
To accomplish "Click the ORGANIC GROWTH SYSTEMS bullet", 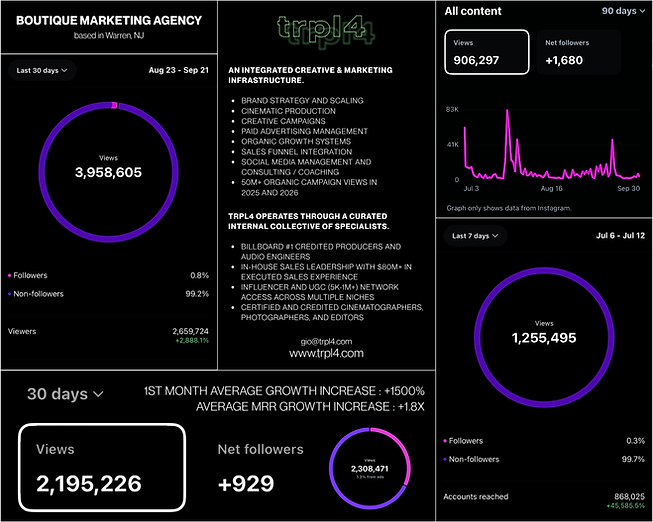I will pyautogui.click(x=296, y=142).
